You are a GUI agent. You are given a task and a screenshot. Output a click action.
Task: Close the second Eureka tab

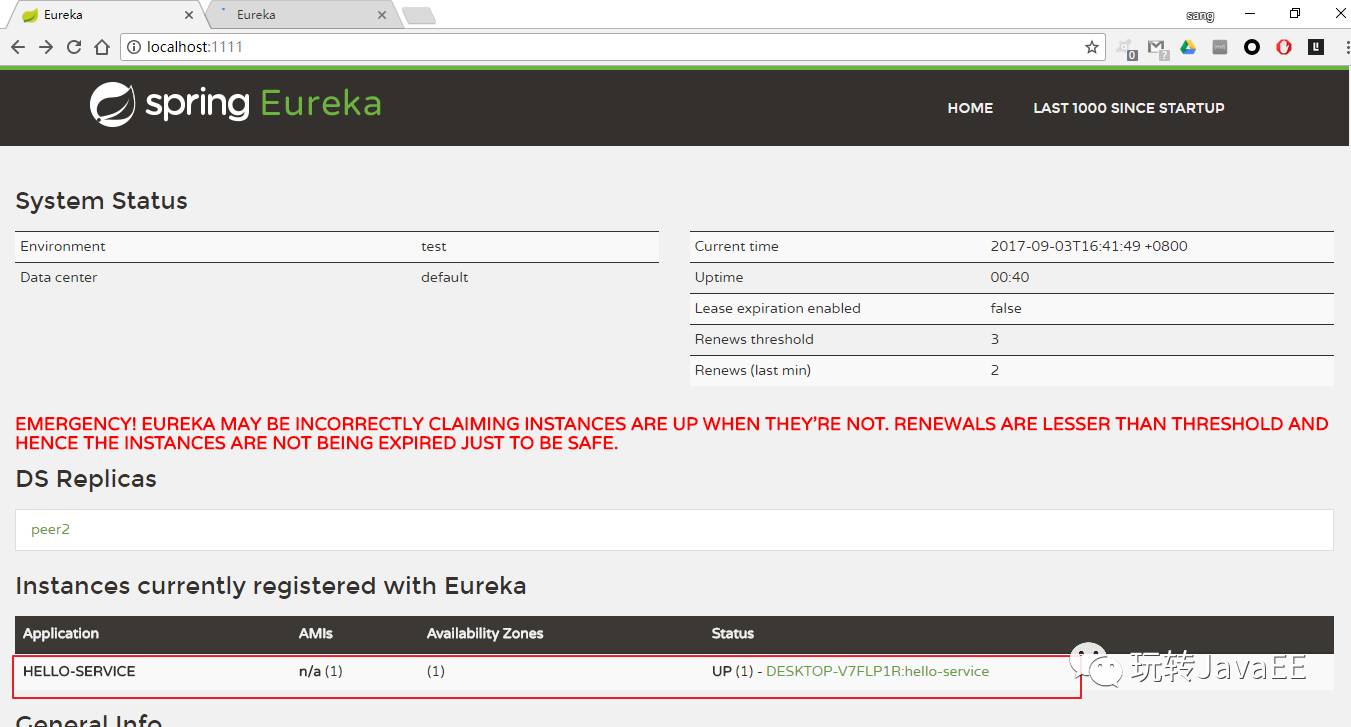(382, 15)
